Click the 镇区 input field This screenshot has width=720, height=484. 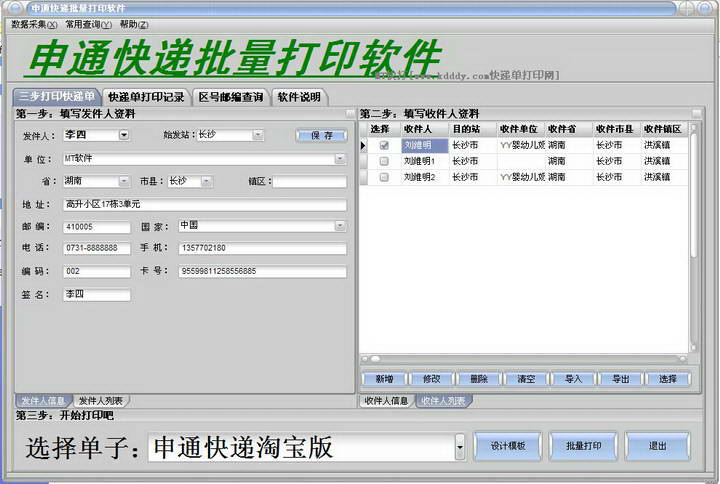pos(309,181)
